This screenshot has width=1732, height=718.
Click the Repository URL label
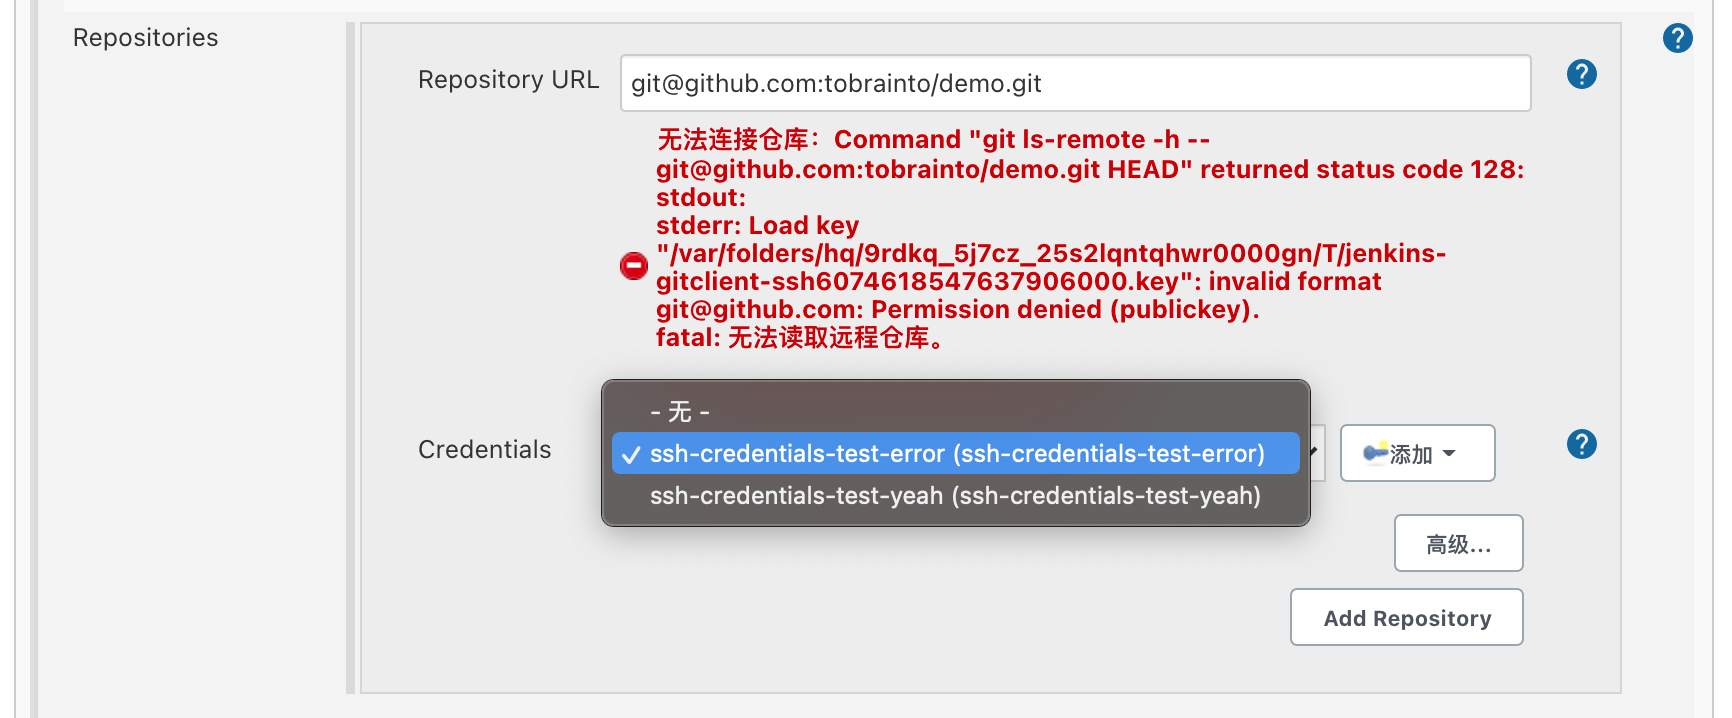point(508,80)
